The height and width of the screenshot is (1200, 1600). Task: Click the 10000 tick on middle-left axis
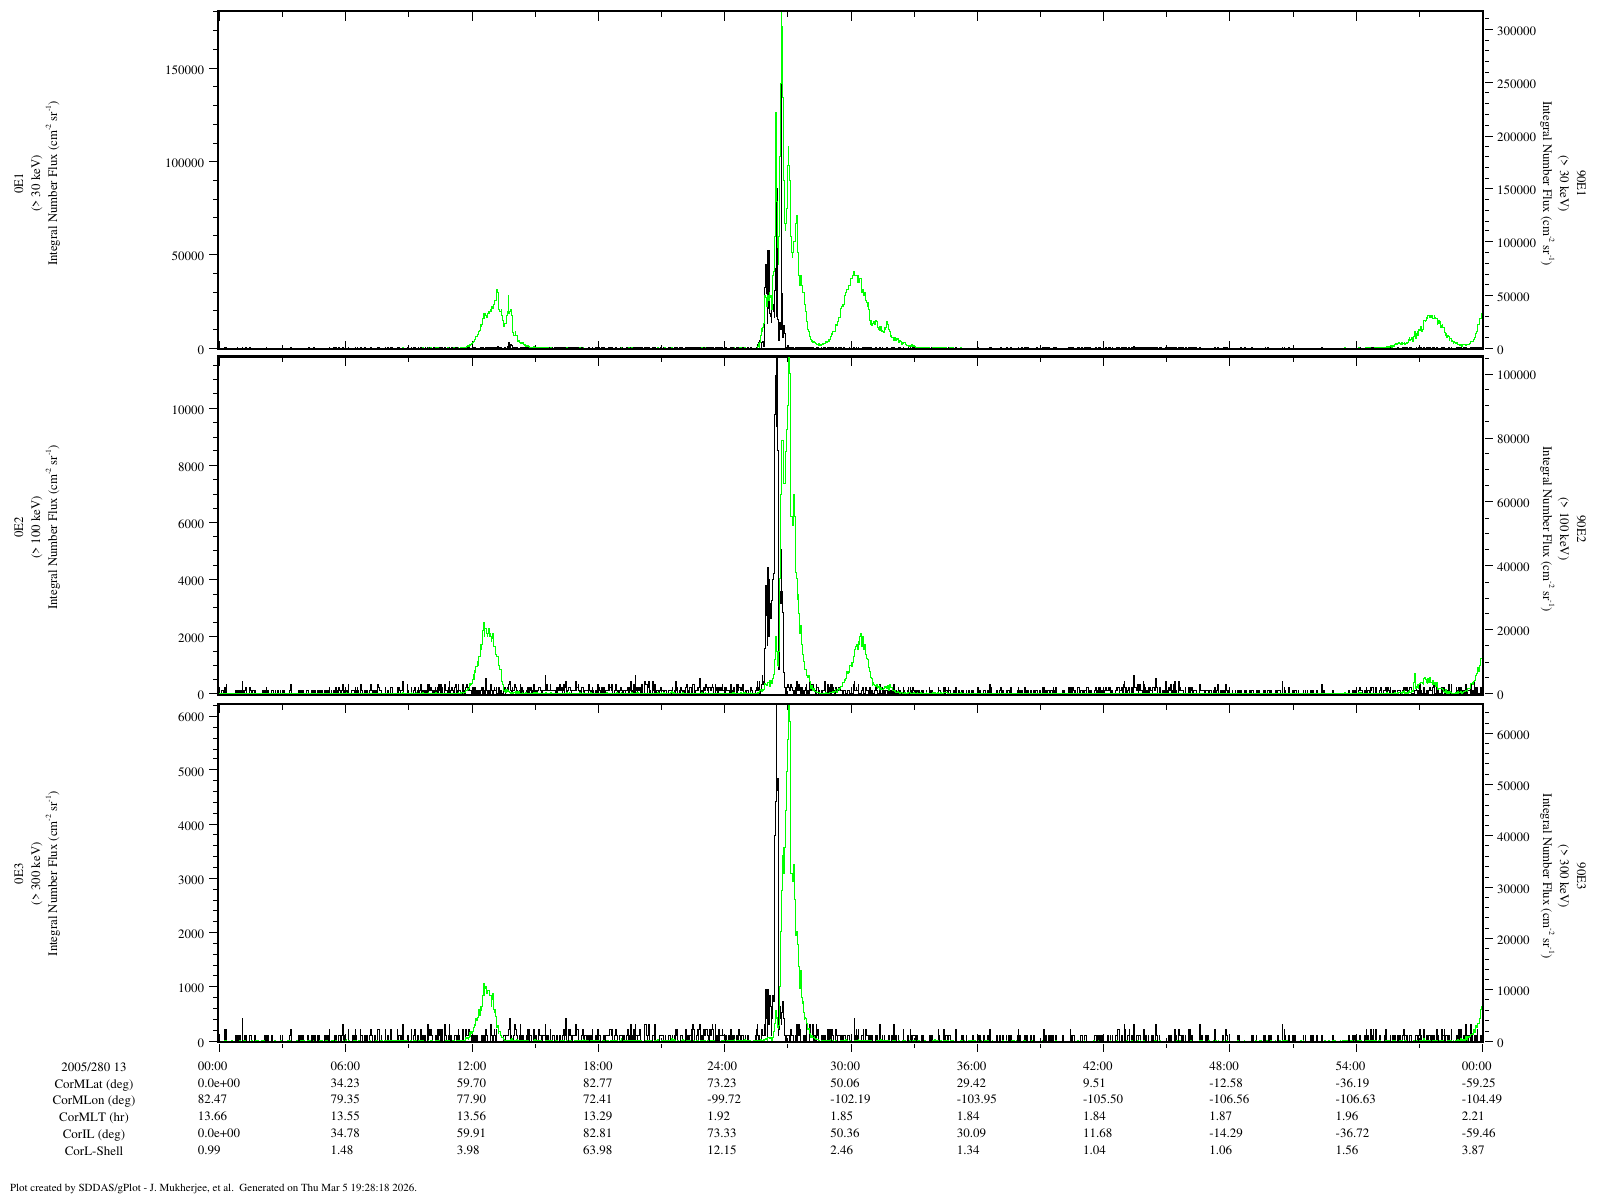pyautogui.click(x=187, y=409)
